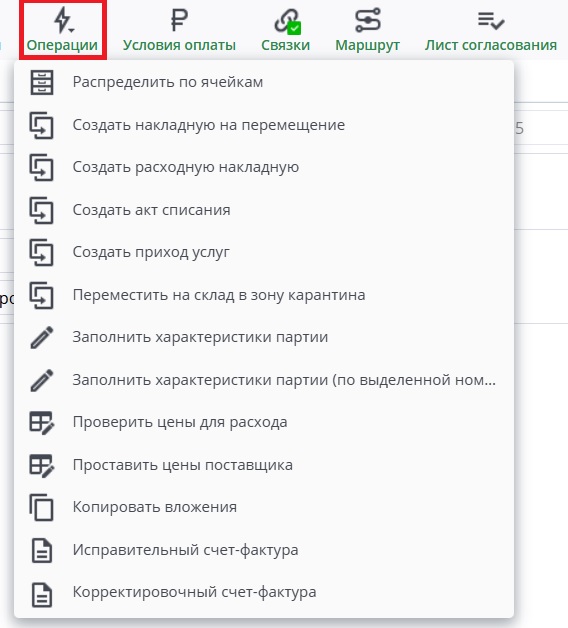The height and width of the screenshot is (628, 568).
Task: Click the copy icon beside Копировать вложения
Action: [x=41, y=507]
